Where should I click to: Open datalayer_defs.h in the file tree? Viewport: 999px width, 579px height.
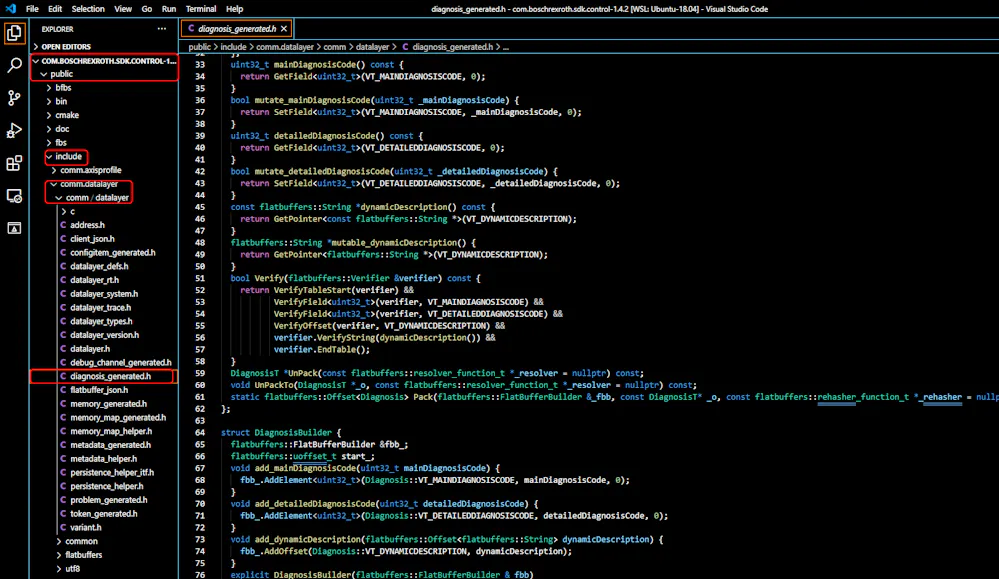(99, 266)
